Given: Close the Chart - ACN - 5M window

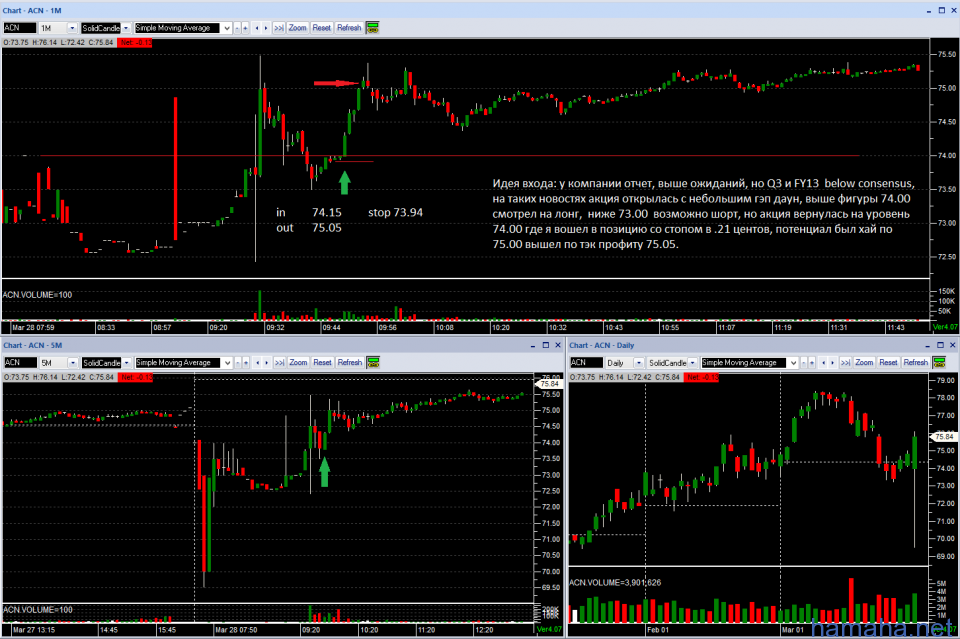Looking at the screenshot, I should tap(558, 345).
